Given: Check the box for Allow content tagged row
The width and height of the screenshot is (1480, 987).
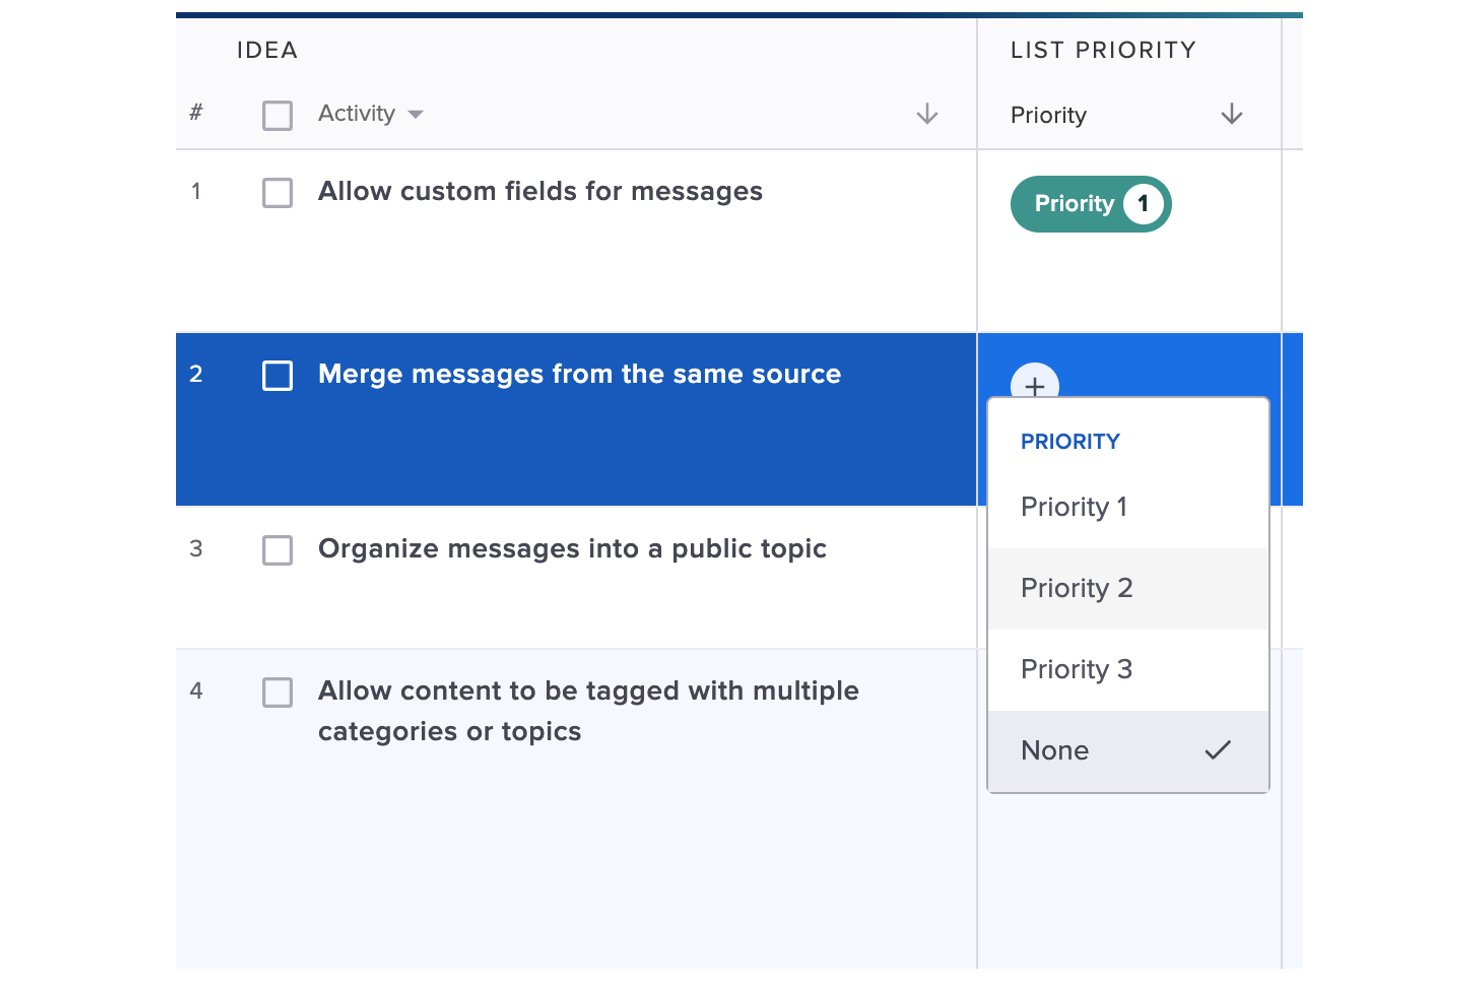Looking at the screenshot, I should 277,692.
